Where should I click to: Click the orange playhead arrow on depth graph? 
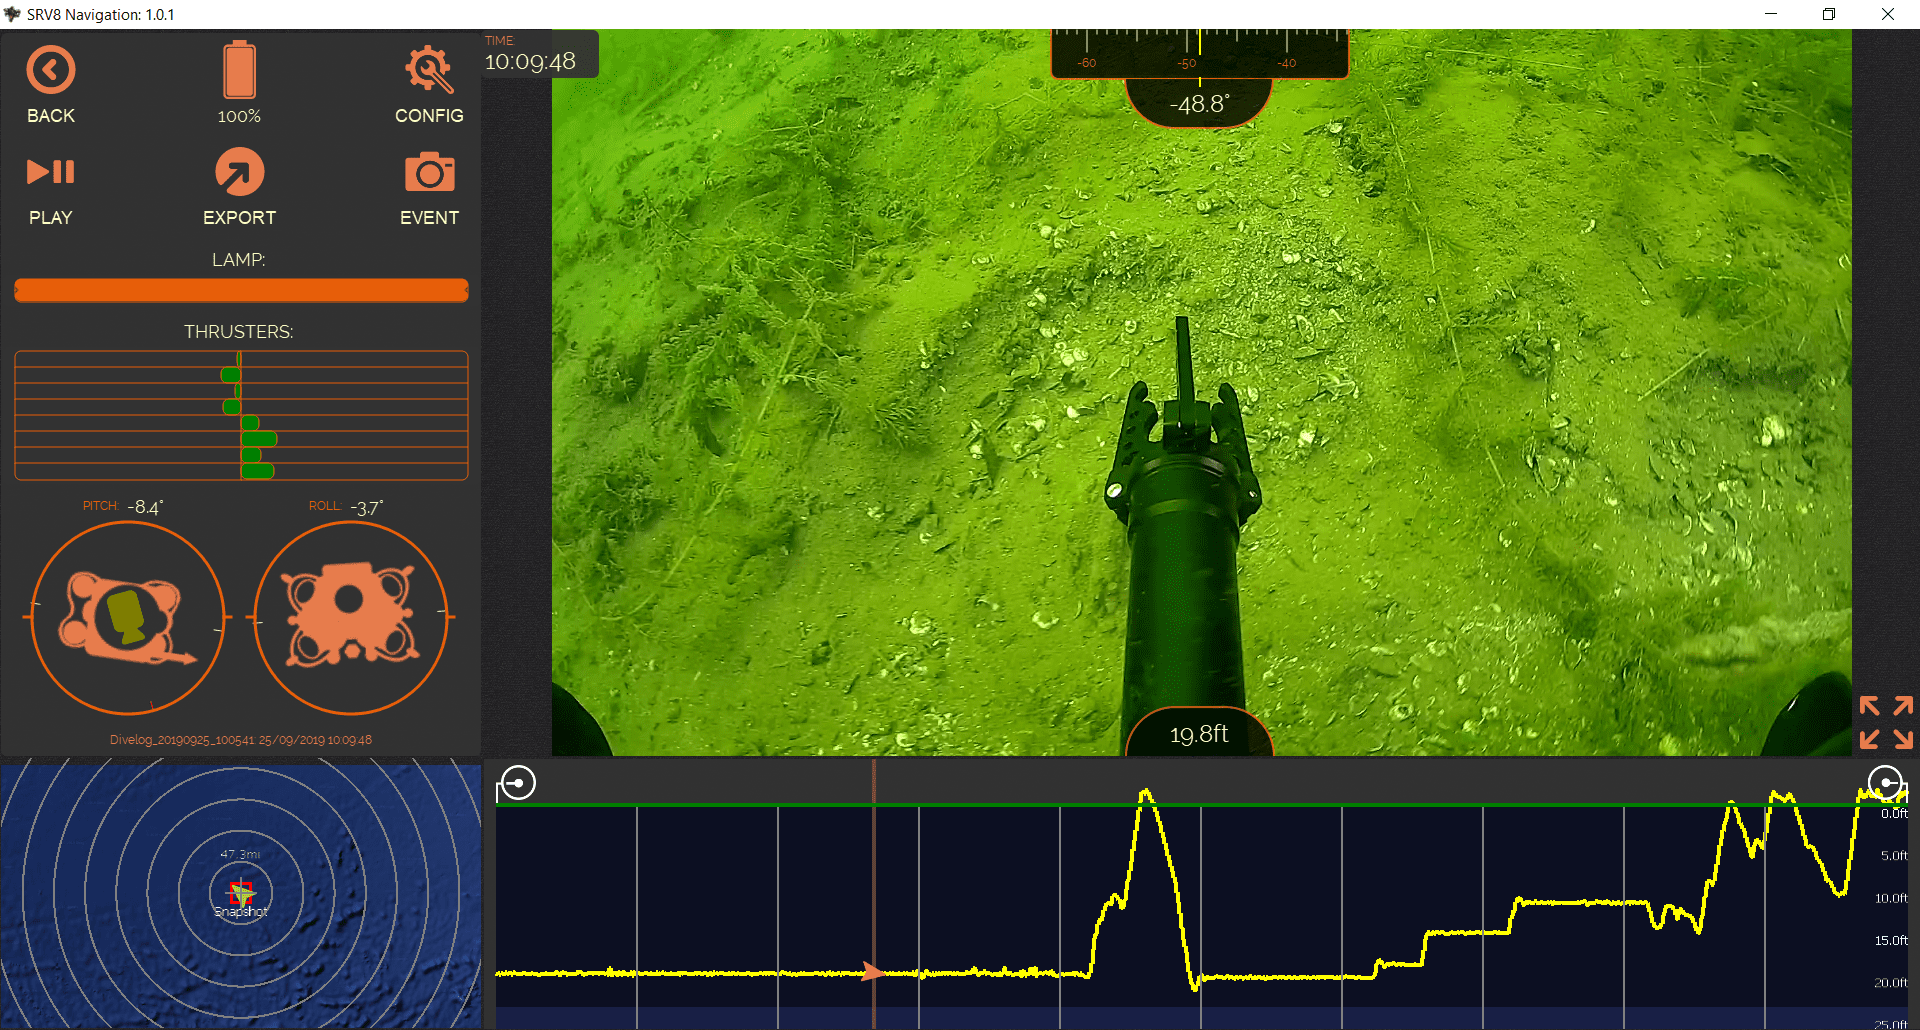point(873,971)
